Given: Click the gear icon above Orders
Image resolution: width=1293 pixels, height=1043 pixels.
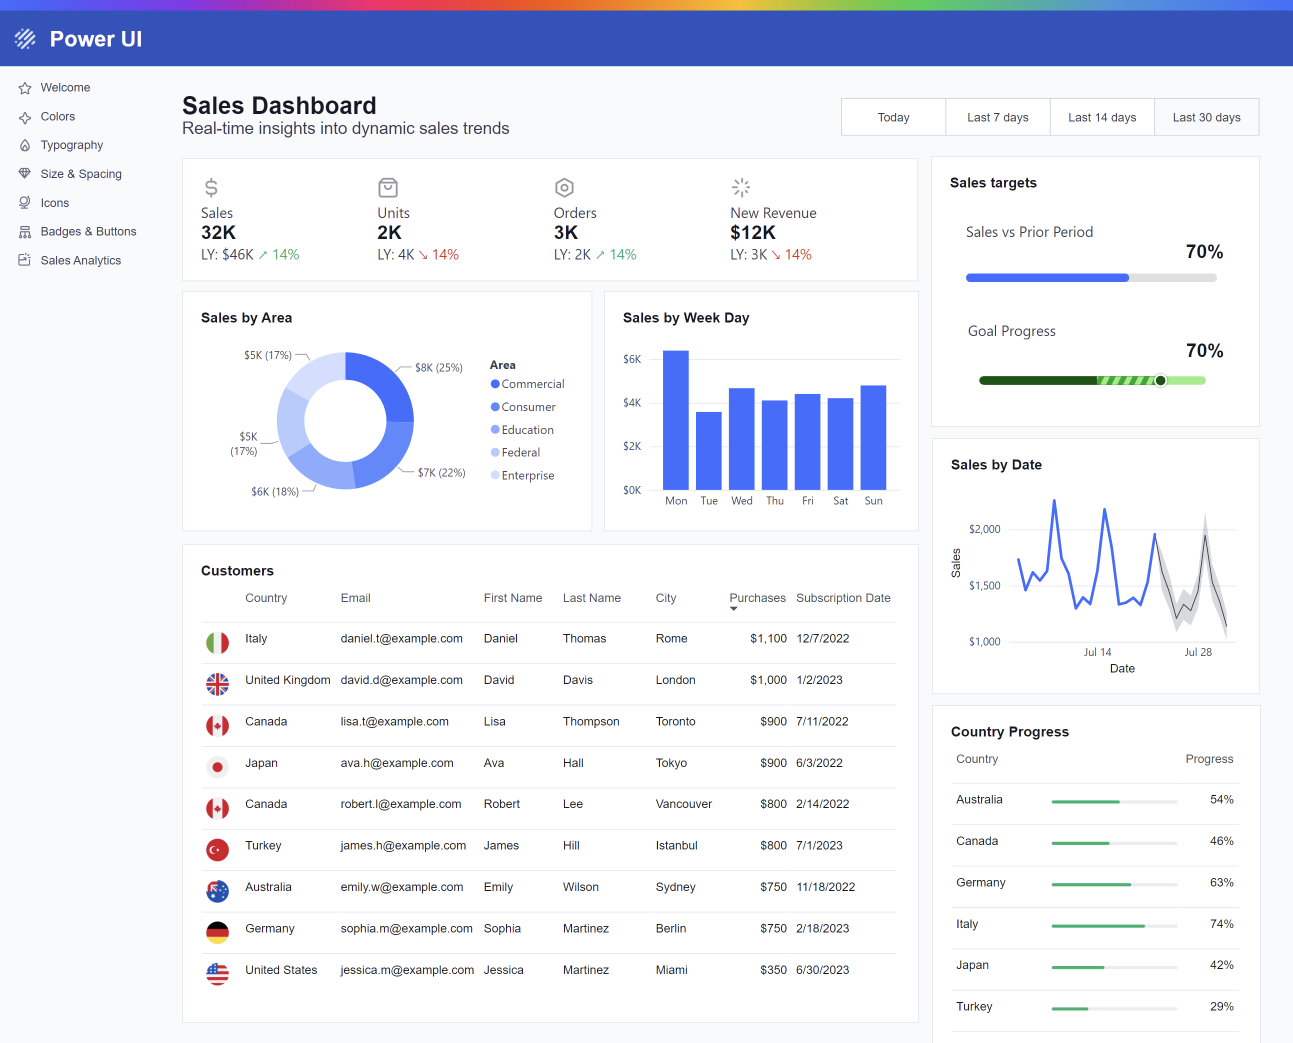Looking at the screenshot, I should point(564,187).
